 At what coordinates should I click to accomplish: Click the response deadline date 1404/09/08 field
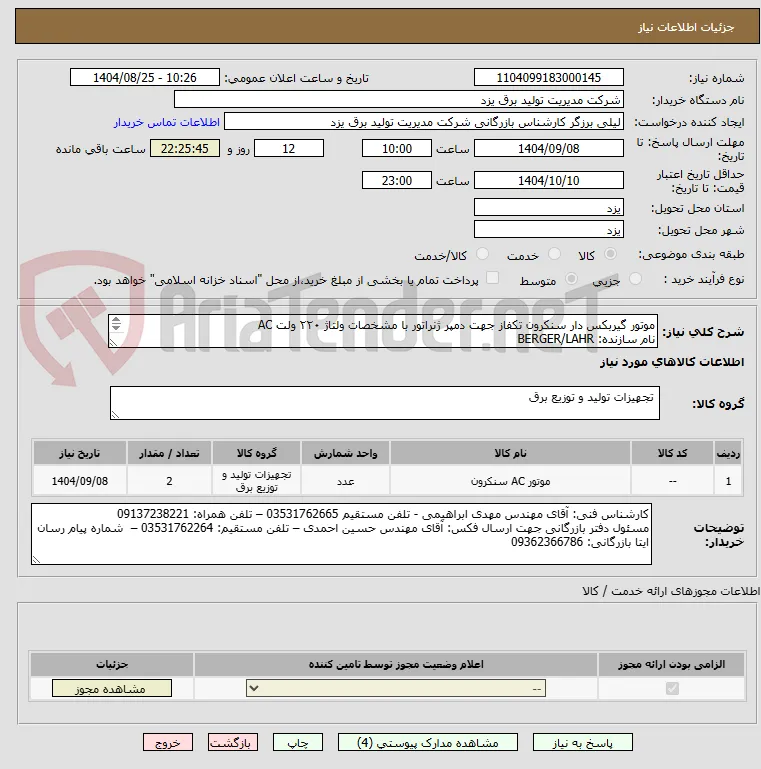(x=549, y=149)
